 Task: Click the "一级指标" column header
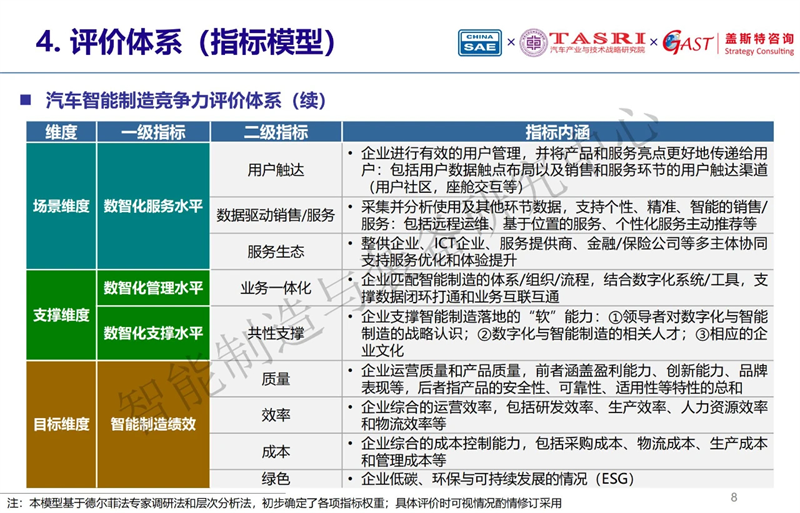point(153,132)
